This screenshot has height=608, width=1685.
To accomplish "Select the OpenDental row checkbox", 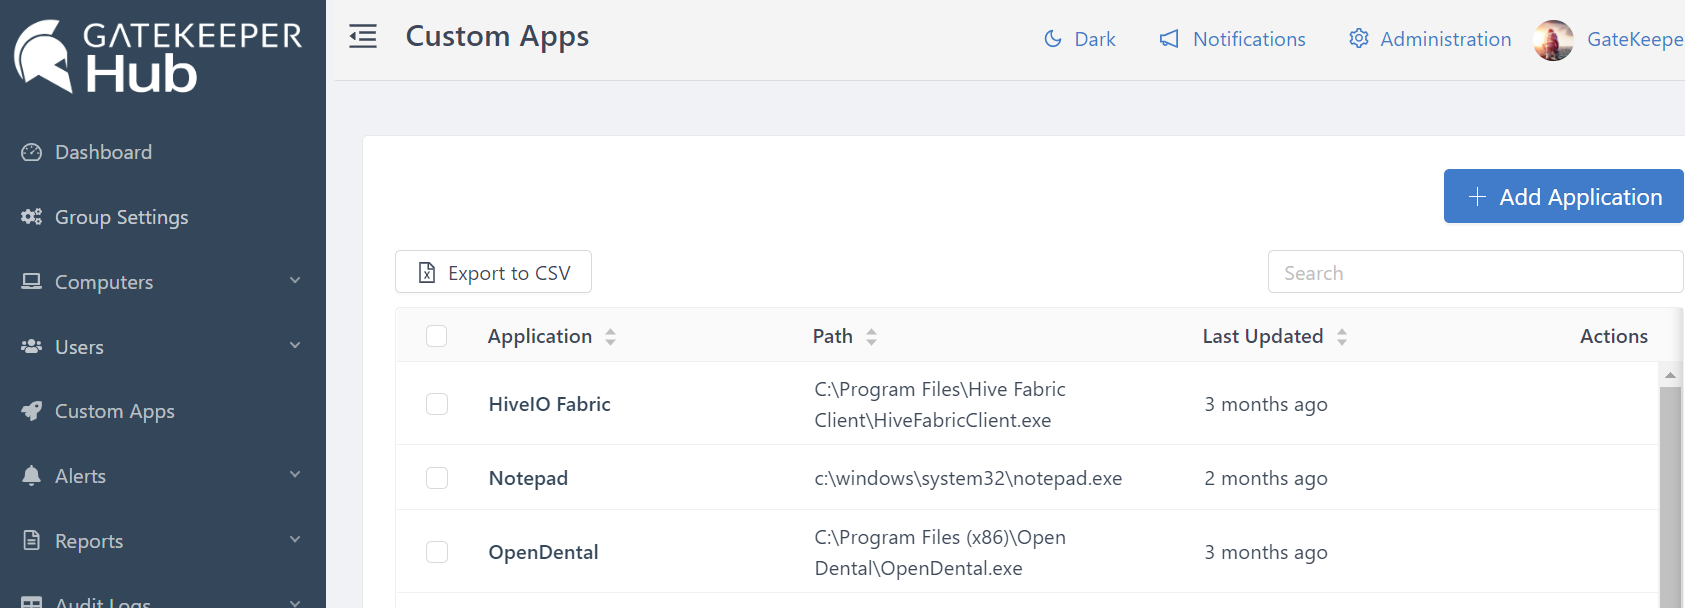I will 437,552.
